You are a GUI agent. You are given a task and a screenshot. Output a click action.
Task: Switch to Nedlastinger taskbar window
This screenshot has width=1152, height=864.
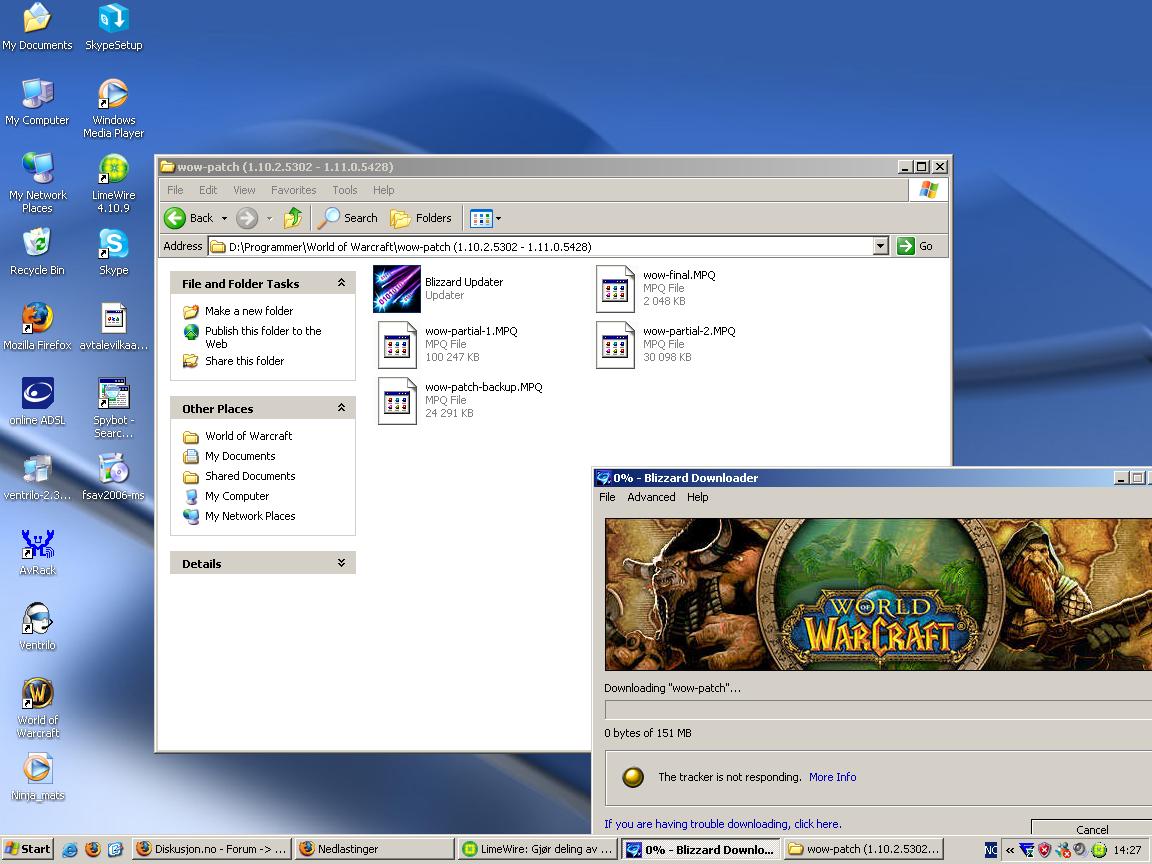pyautogui.click(x=375, y=849)
